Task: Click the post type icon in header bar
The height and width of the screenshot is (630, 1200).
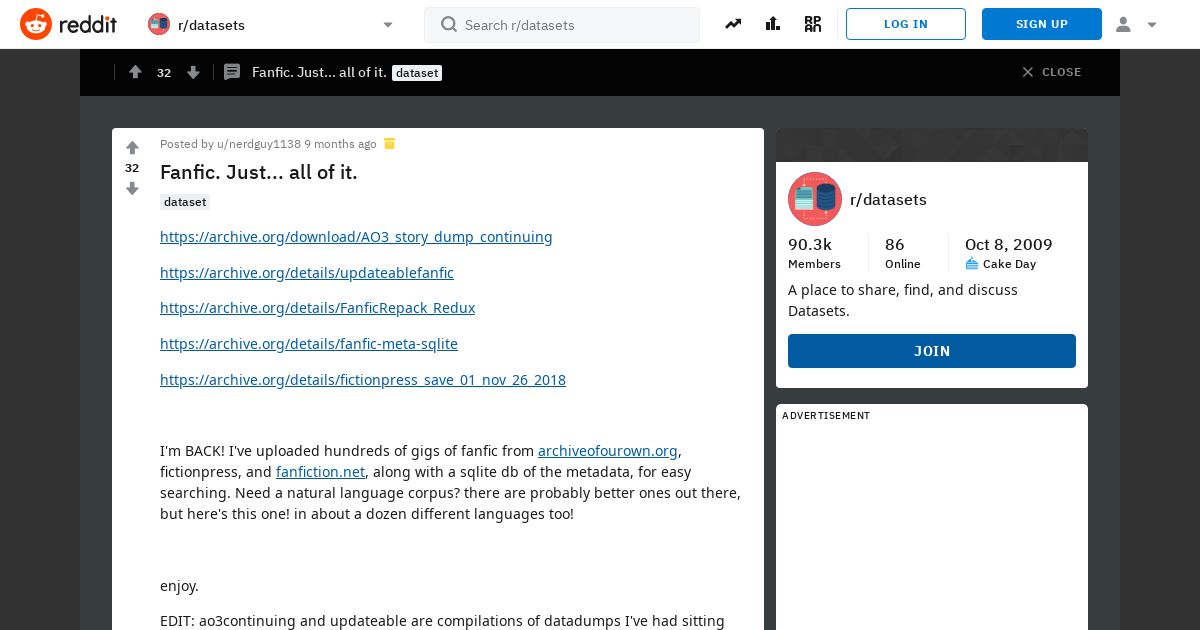Action: click(232, 72)
